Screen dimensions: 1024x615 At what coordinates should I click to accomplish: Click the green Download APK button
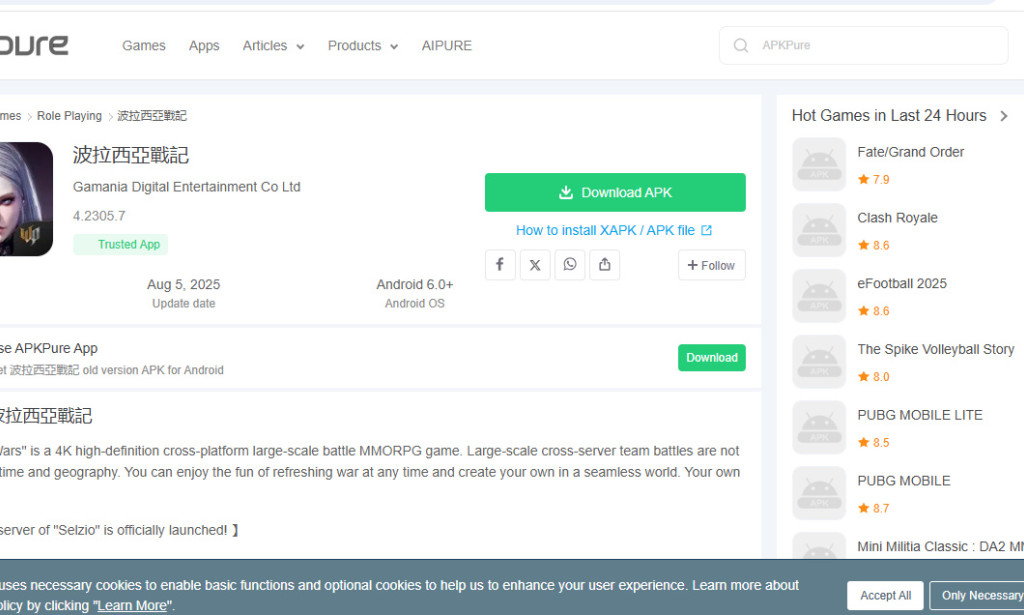click(615, 192)
